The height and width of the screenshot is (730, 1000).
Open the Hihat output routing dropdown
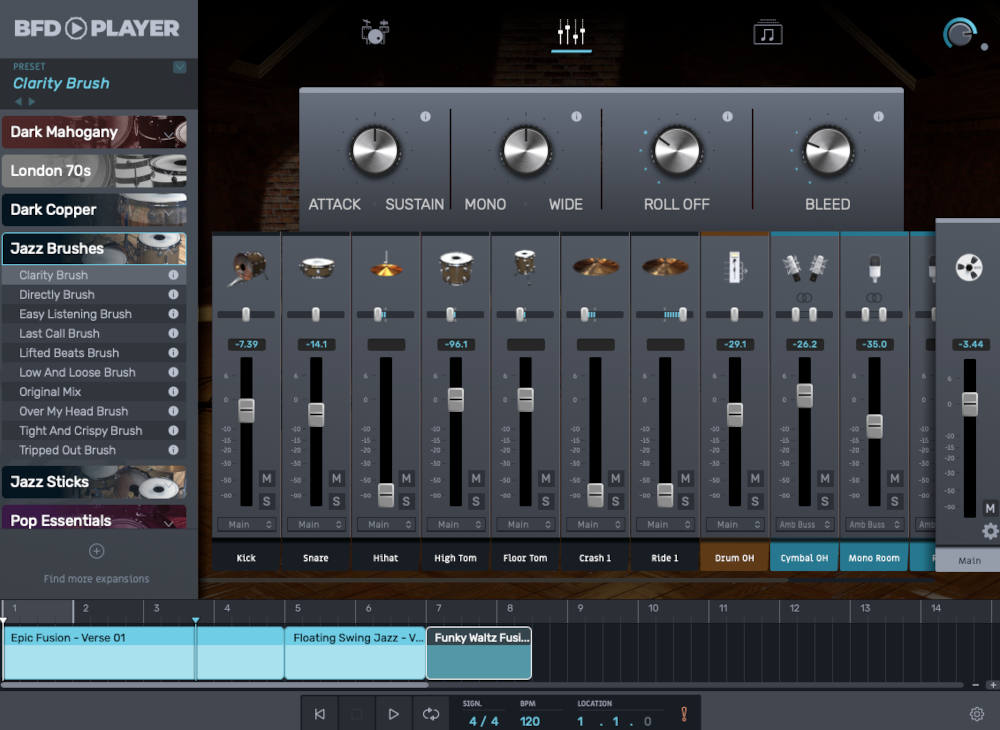tap(385, 524)
